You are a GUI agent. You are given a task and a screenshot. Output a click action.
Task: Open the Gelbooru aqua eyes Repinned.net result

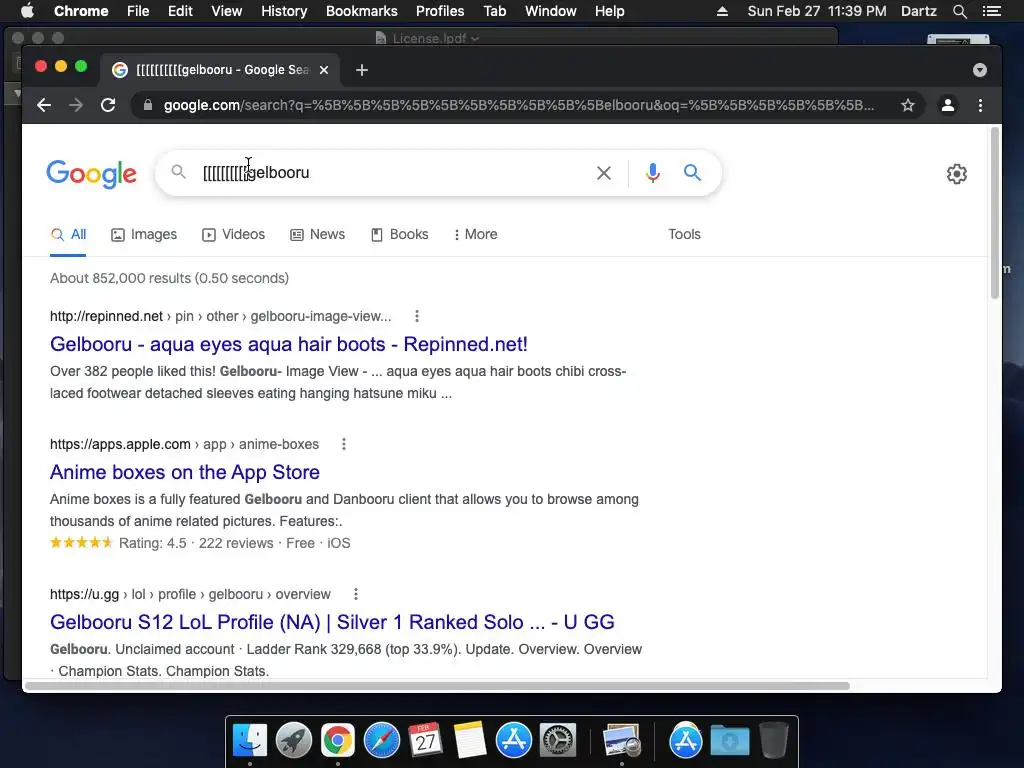(289, 344)
